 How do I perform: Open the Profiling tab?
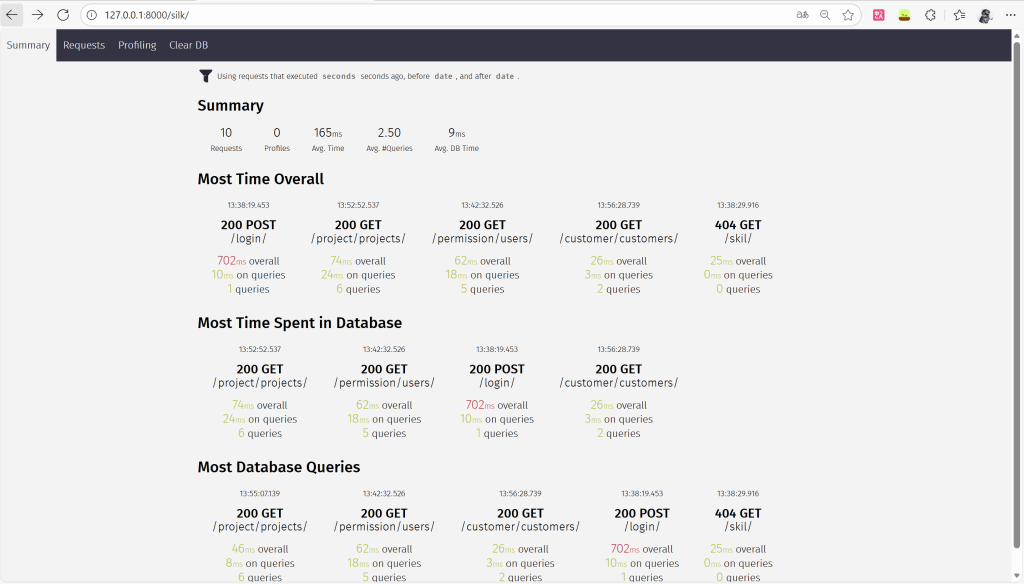click(x=137, y=45)
